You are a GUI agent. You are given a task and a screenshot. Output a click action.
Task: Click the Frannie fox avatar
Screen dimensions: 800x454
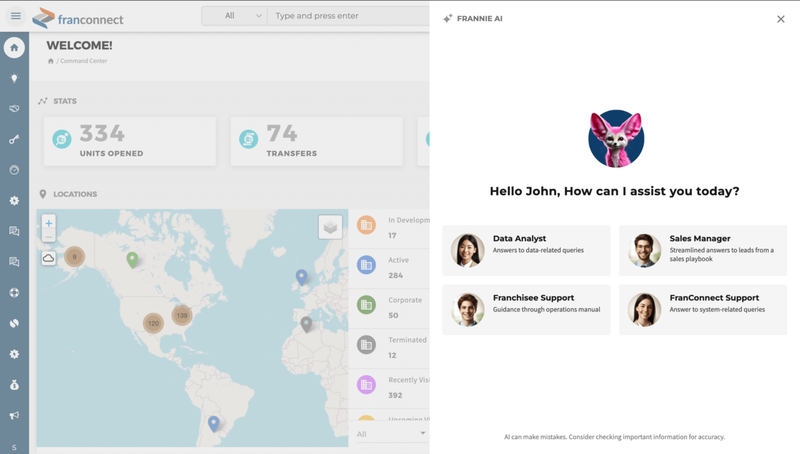point(616,138)
